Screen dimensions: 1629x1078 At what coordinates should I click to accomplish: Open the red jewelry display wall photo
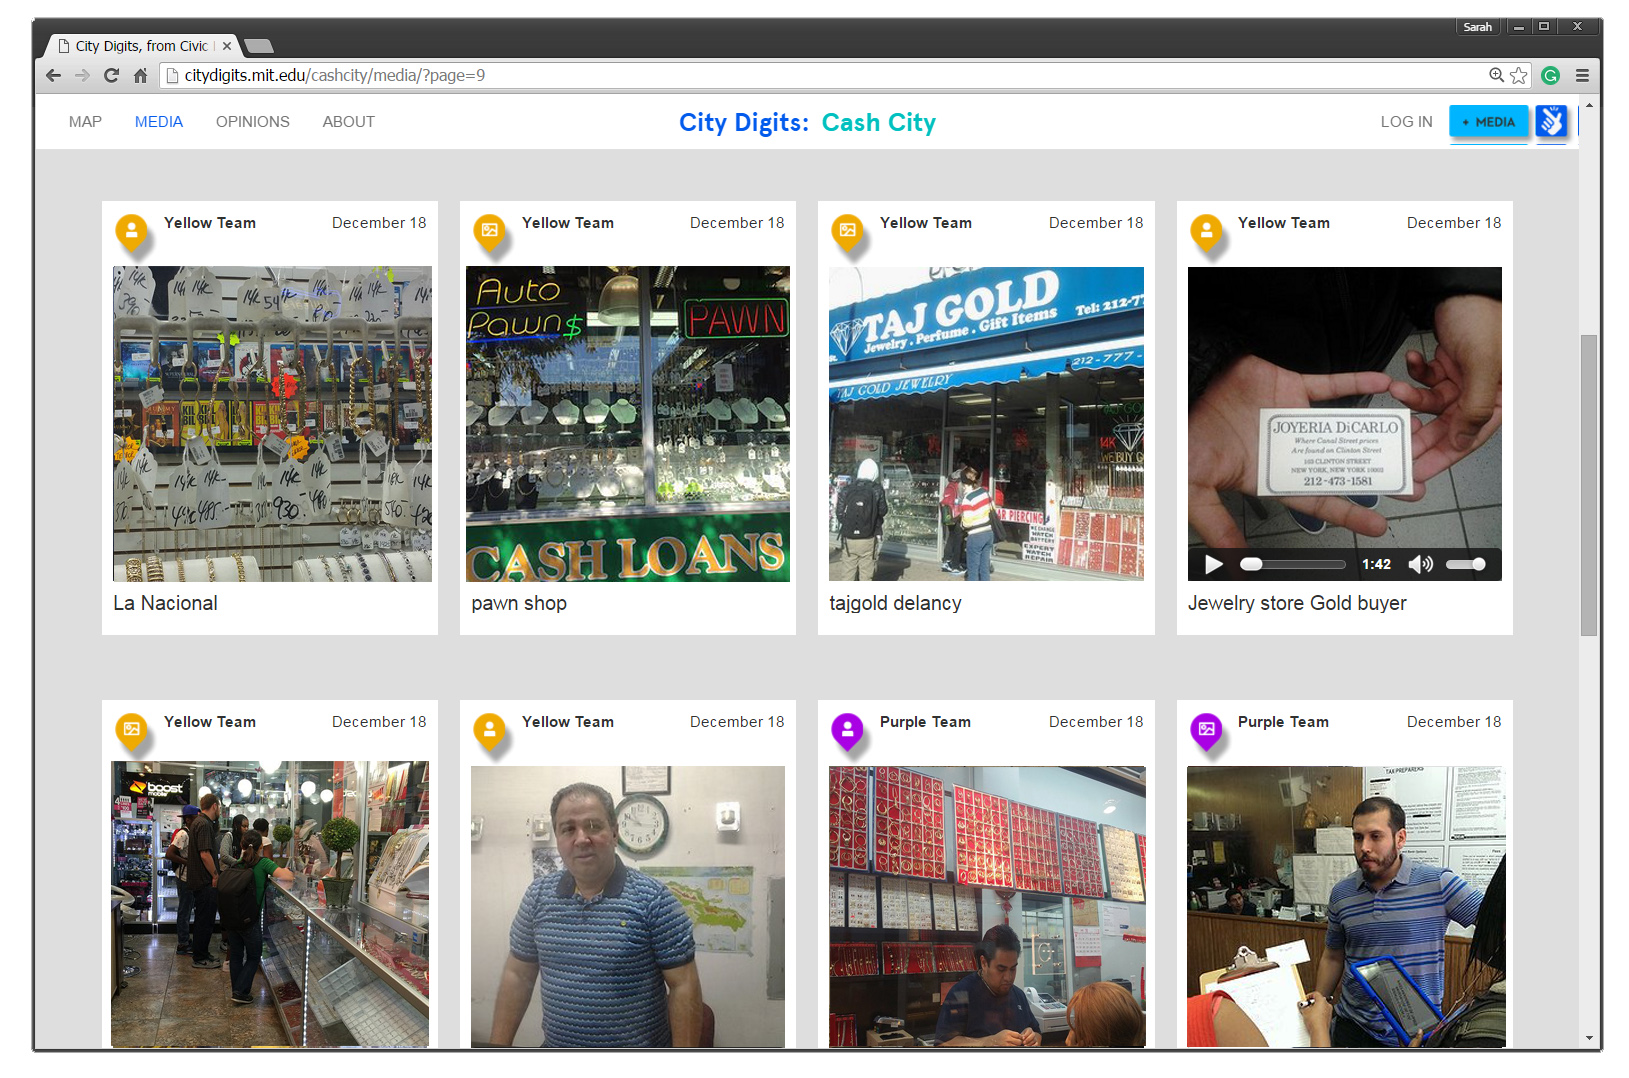987,906
